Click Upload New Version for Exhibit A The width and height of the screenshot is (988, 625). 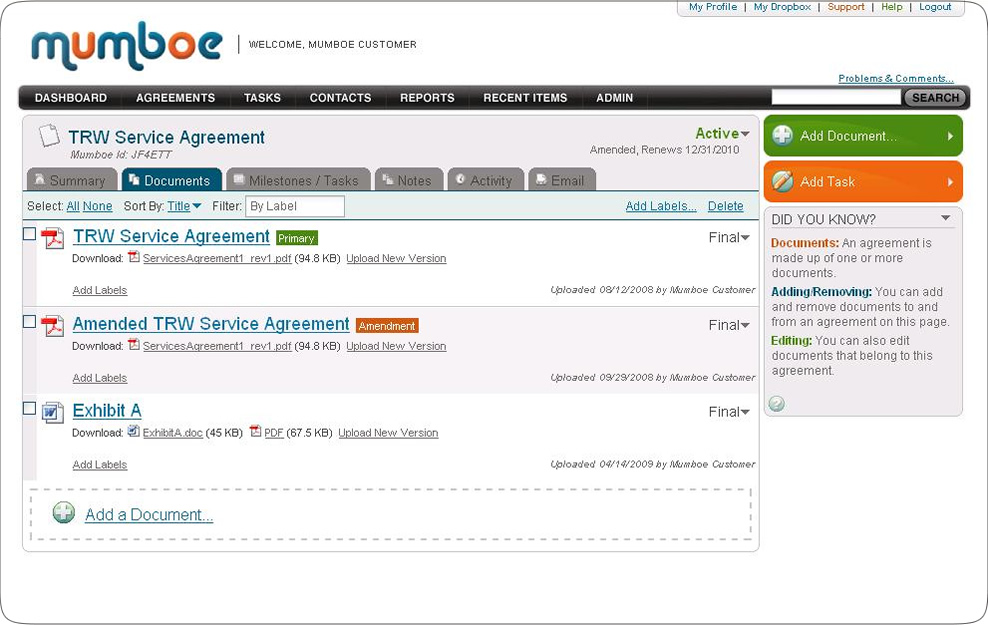pyautogui.click(x=388, y=433)
